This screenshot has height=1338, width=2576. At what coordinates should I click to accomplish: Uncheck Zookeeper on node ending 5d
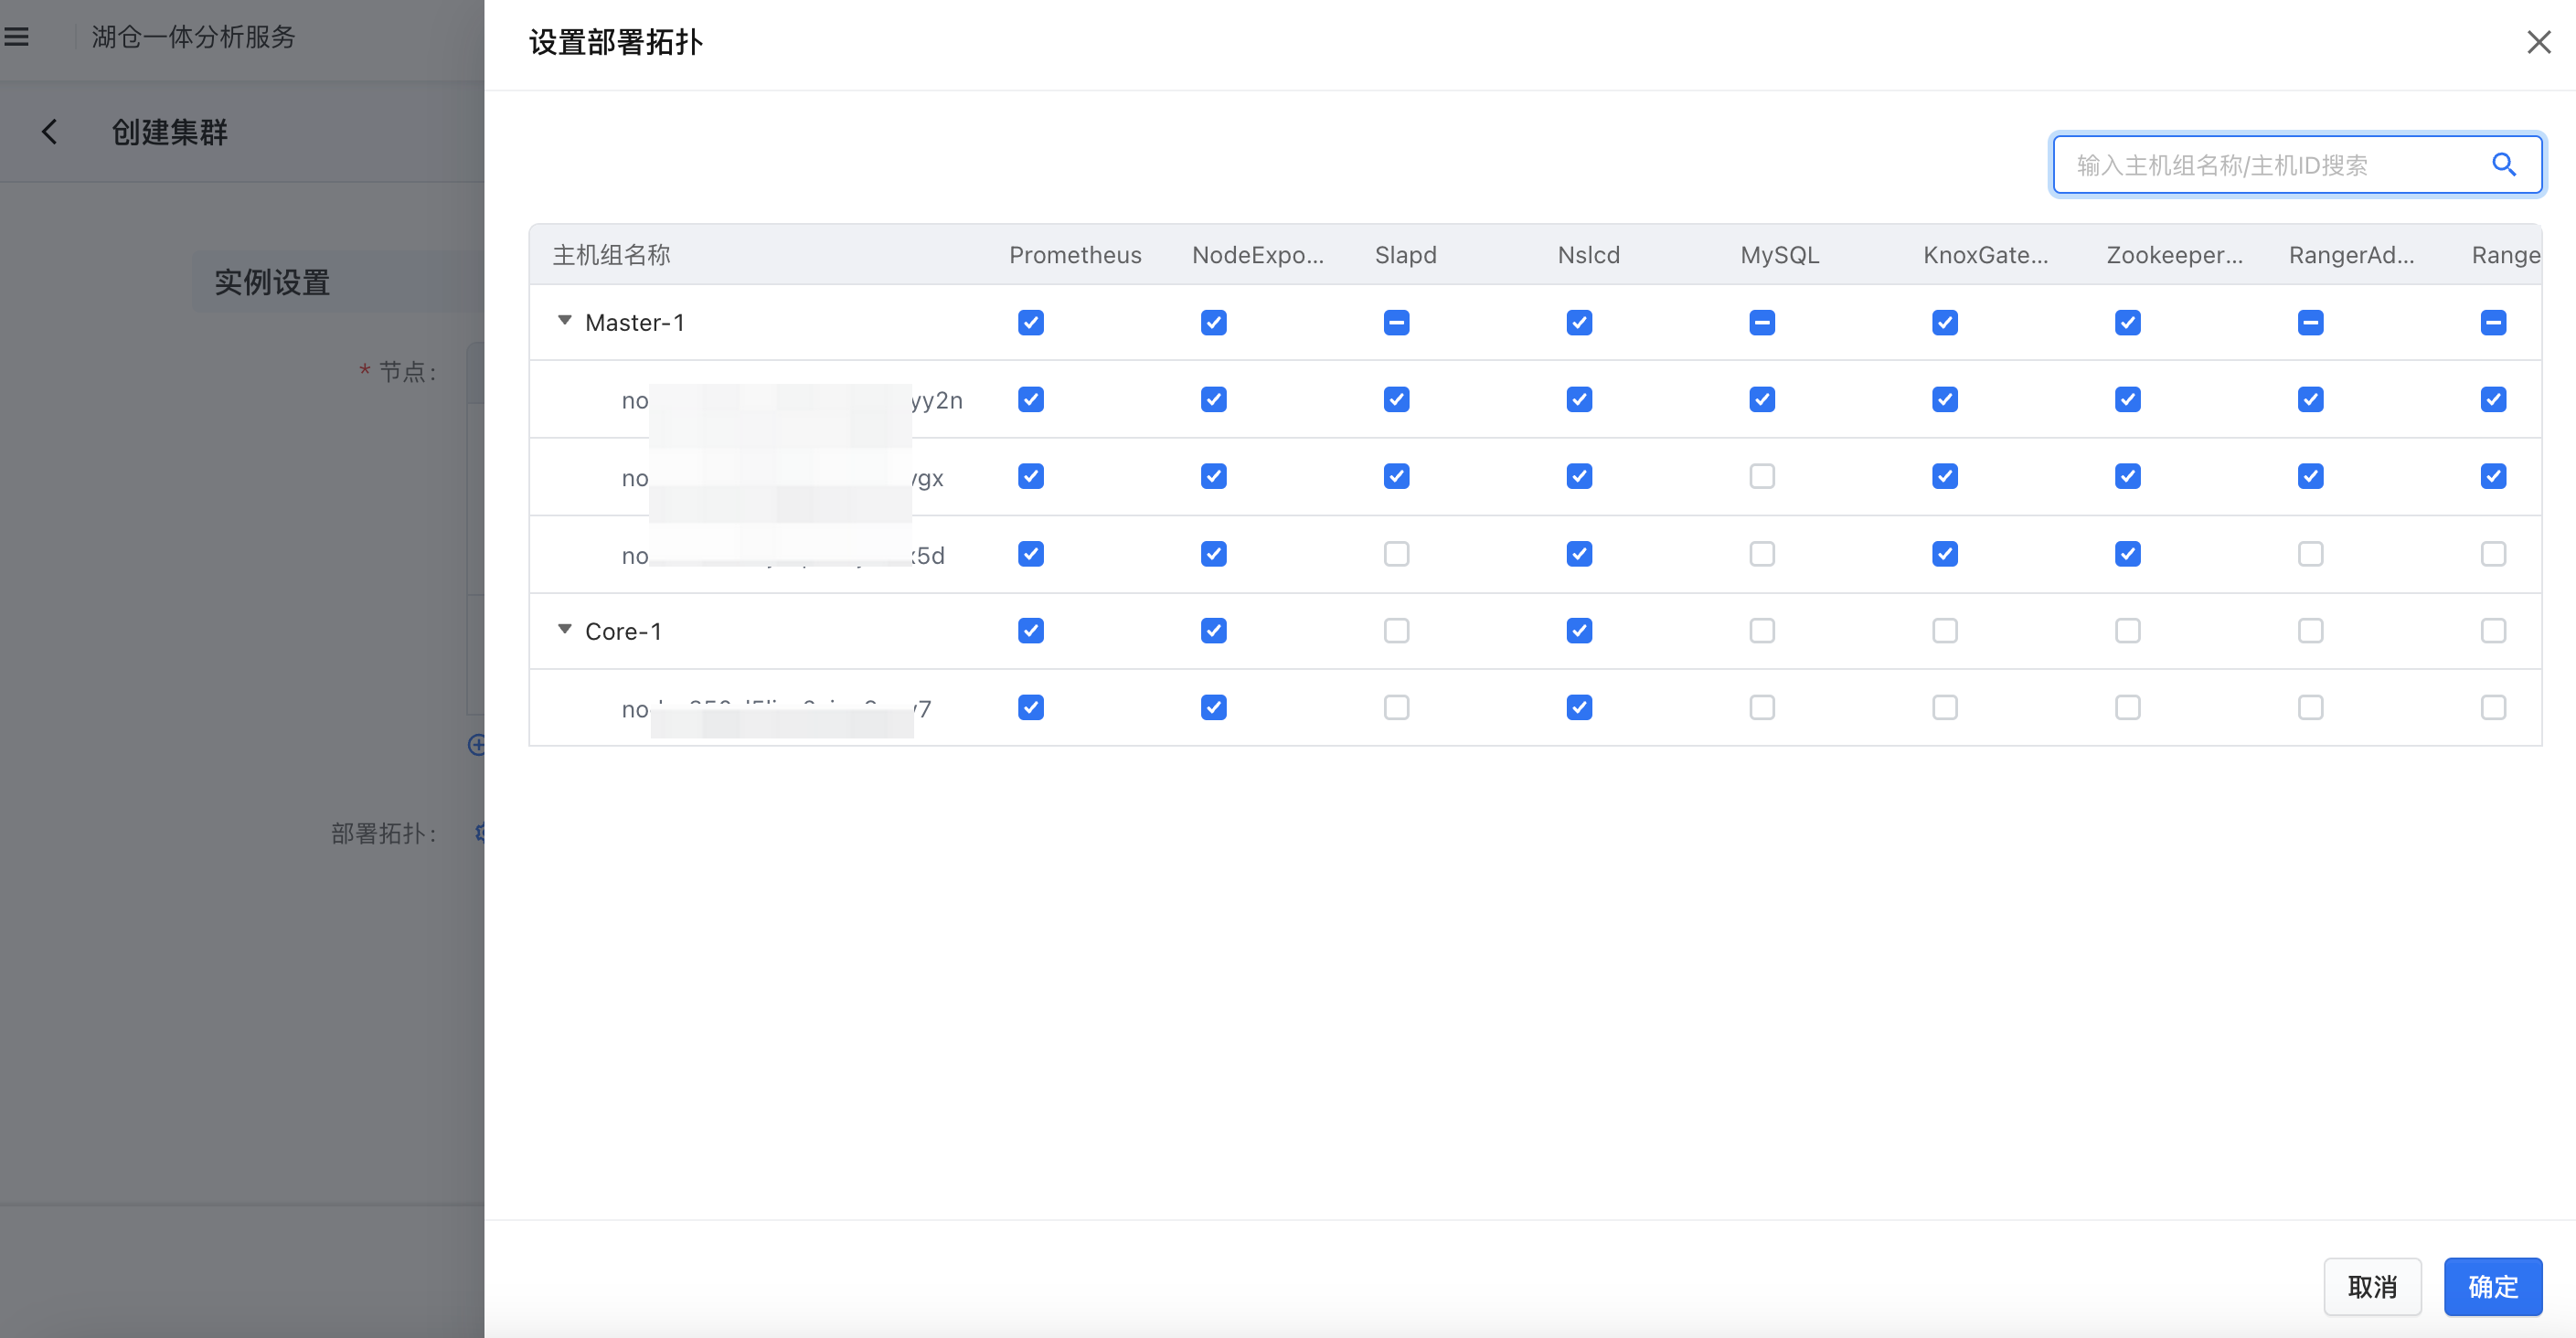[2128, 553]
